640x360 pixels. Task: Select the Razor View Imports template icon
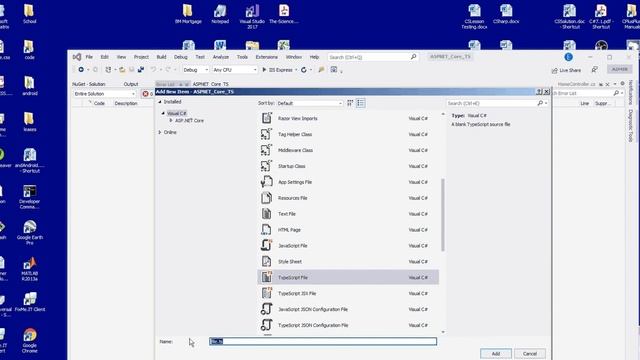[x=267, y=118]
